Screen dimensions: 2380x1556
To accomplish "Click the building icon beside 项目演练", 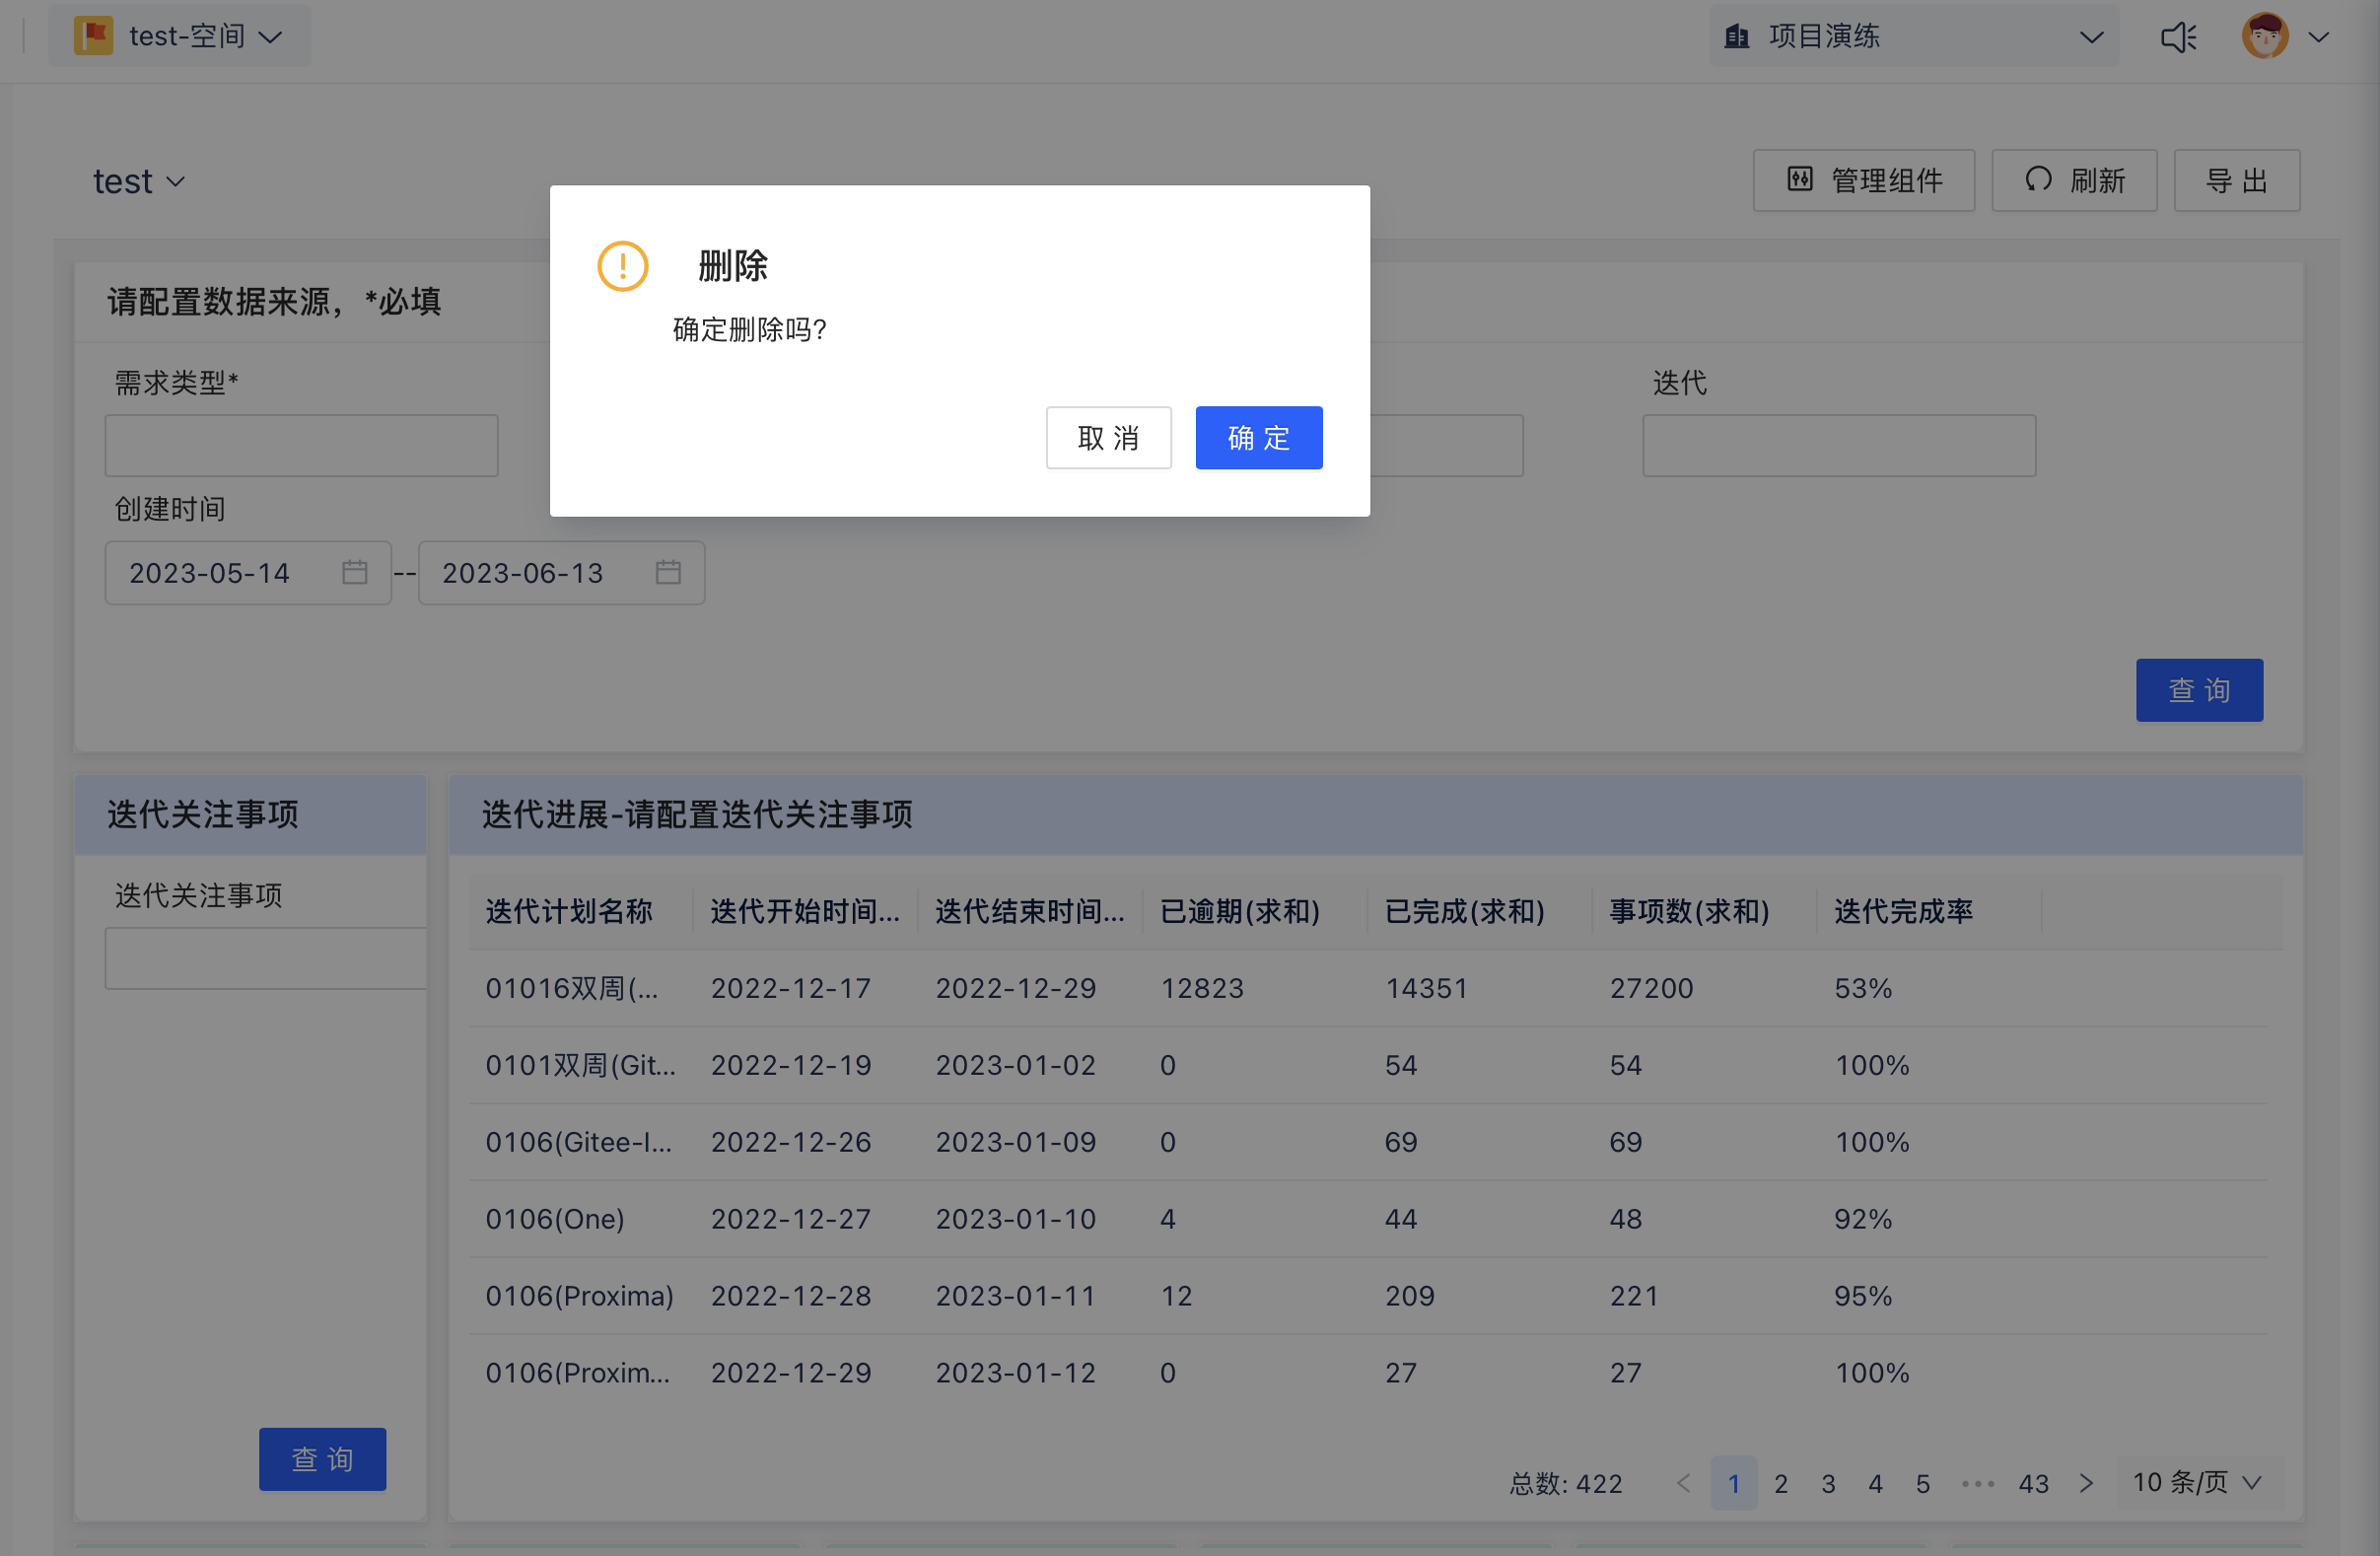I will pos(1737,37).
